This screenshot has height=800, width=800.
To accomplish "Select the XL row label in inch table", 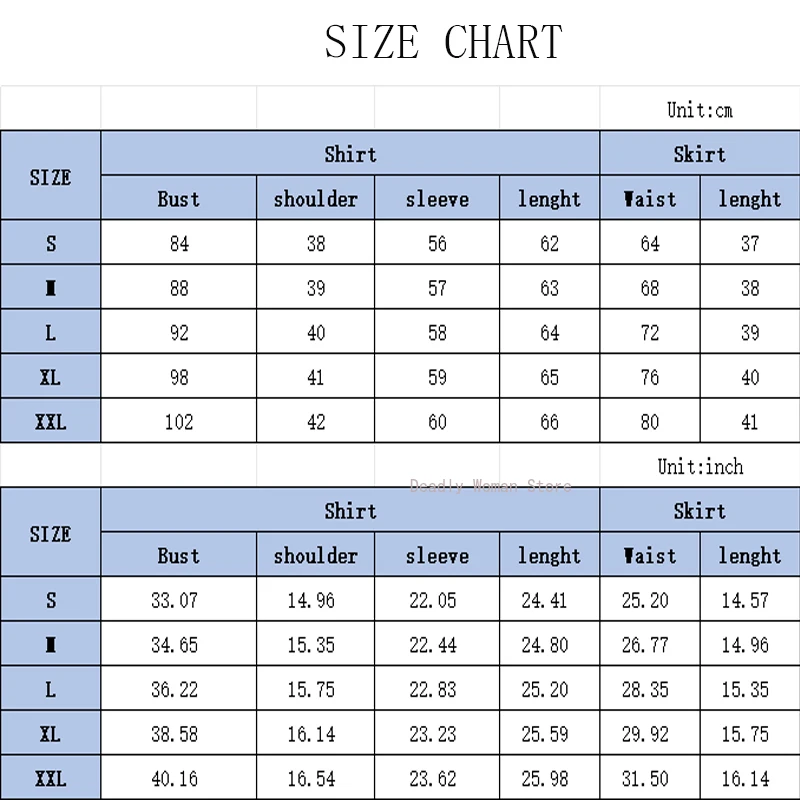I will click(51, 734).
